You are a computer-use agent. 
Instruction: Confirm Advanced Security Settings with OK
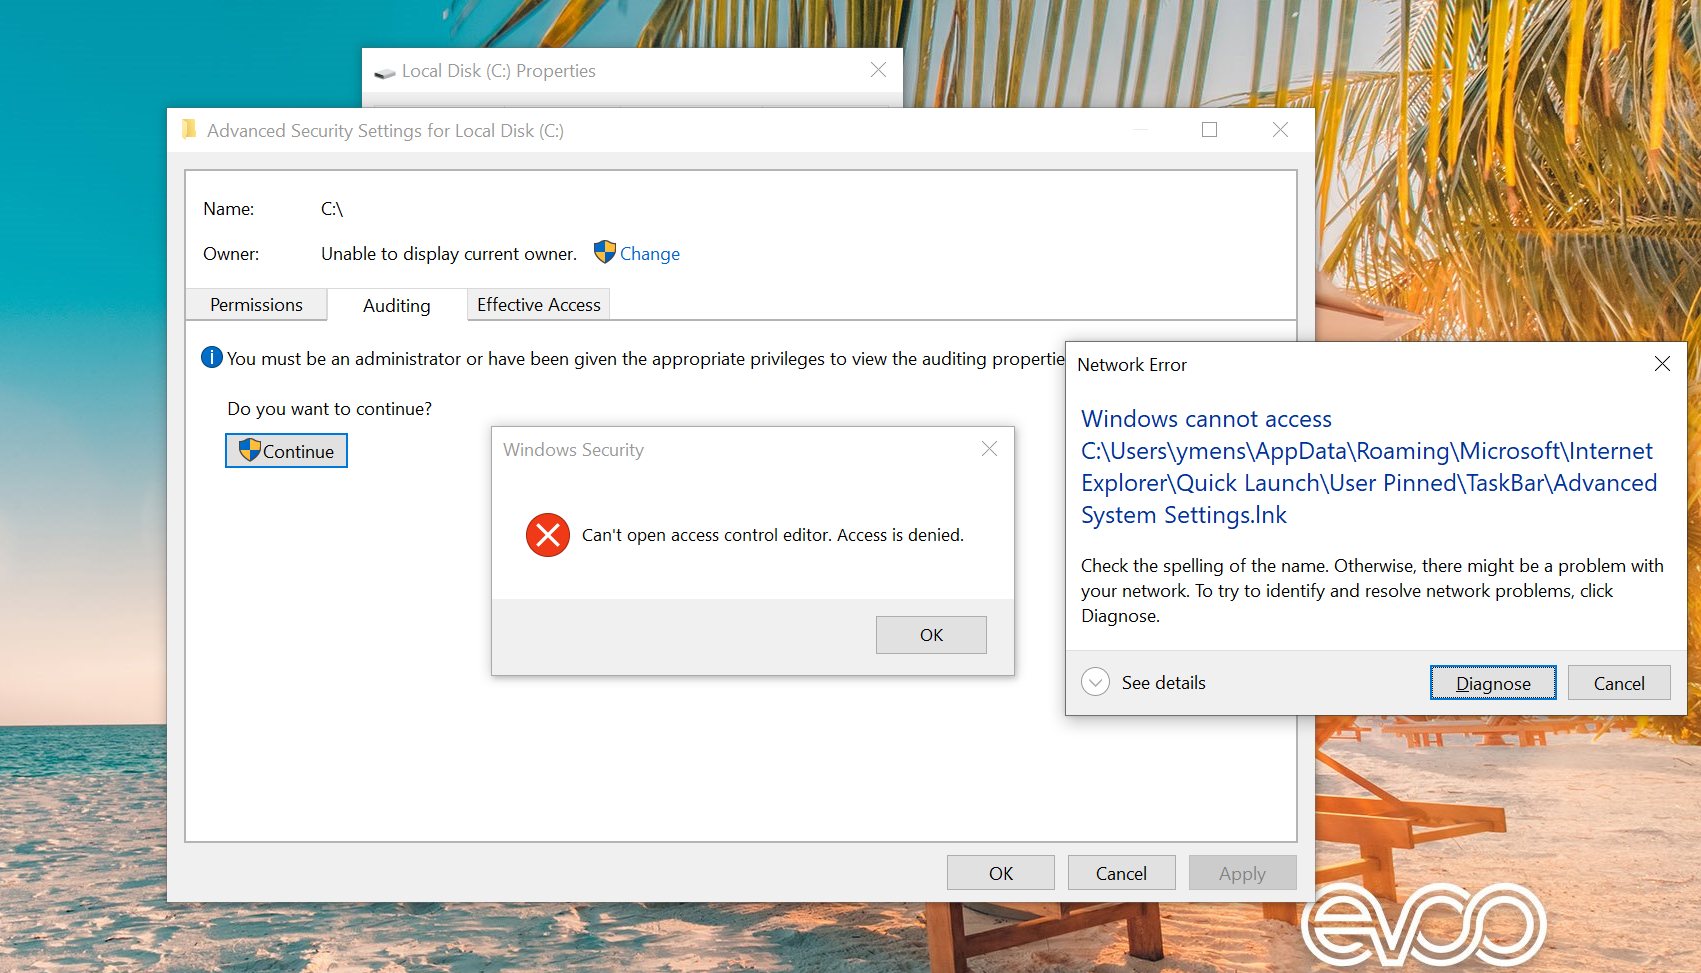click(x=1000, y=871)
